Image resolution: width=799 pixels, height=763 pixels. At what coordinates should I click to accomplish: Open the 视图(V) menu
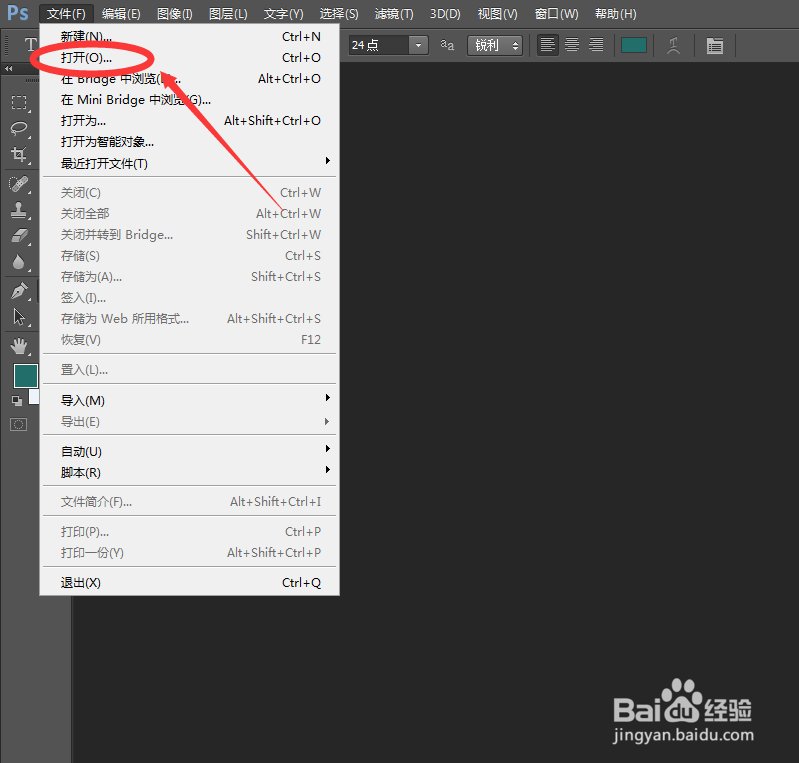497,14
